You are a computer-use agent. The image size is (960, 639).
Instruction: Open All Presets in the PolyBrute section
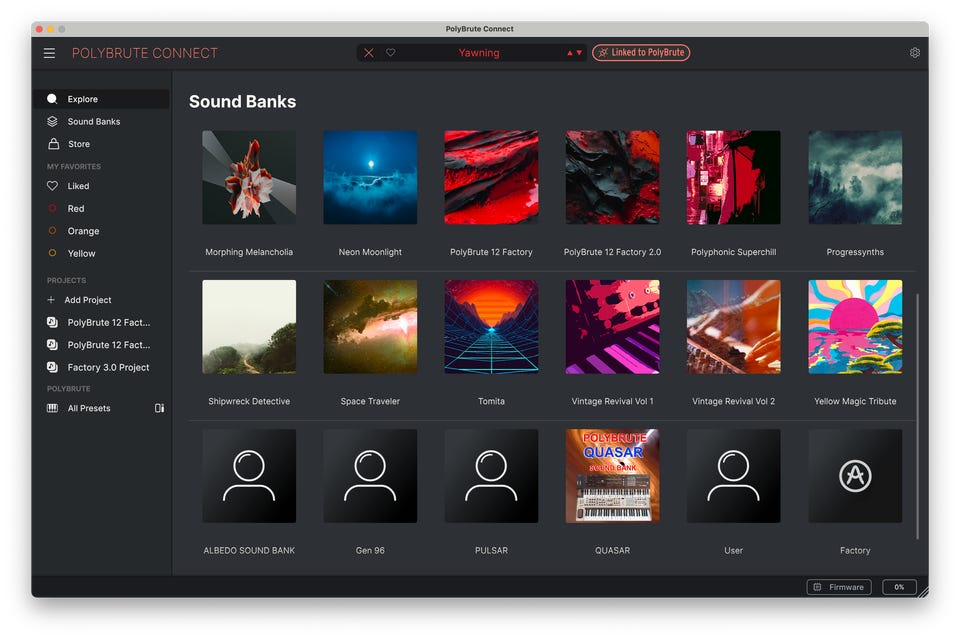tap(89, 408)
